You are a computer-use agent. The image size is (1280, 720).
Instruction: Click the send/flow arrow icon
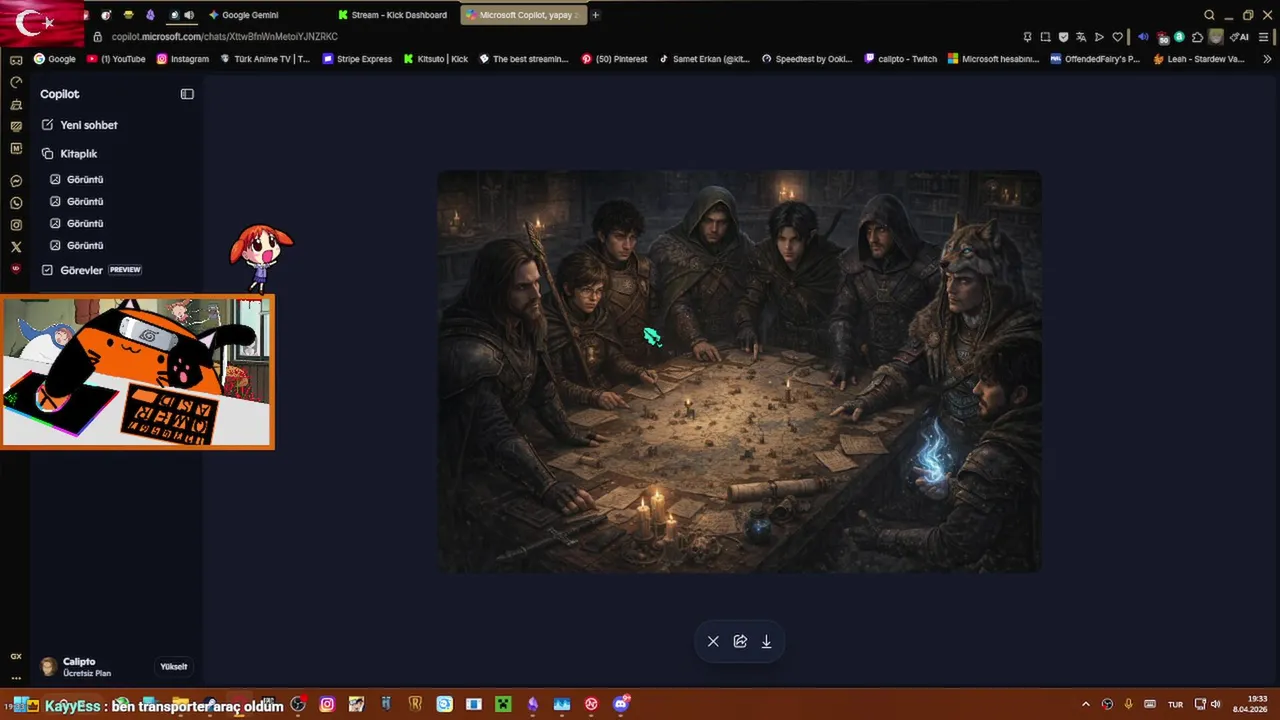click(x=1099, y=37)
